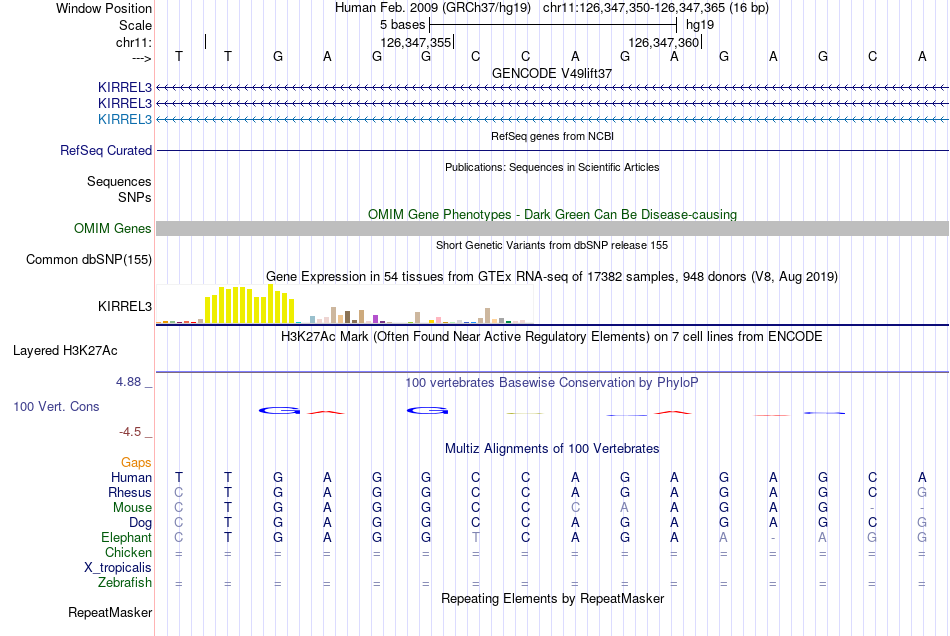The image size is (950, 636).
Task: Select the 'Scale' label in the ruler
Action: 135,25
